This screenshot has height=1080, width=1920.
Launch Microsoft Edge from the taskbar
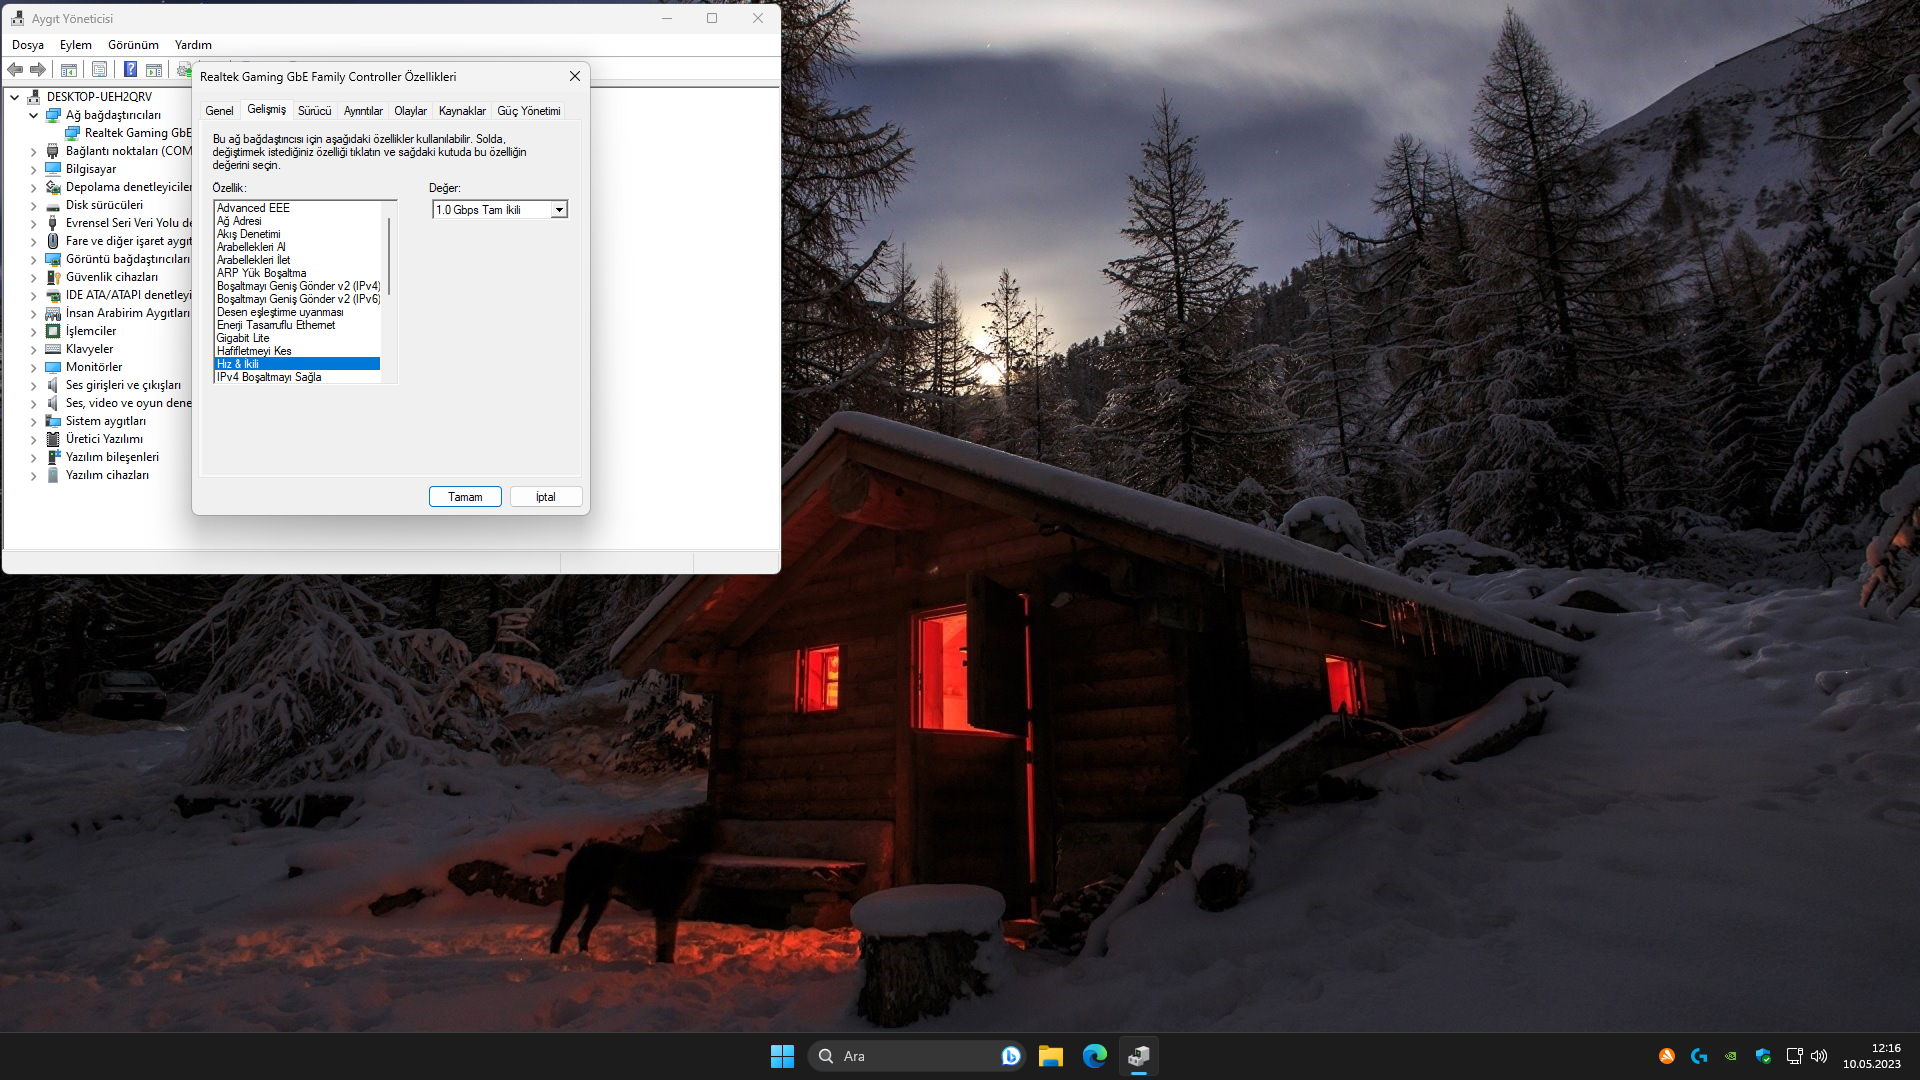(1094, 1056)
